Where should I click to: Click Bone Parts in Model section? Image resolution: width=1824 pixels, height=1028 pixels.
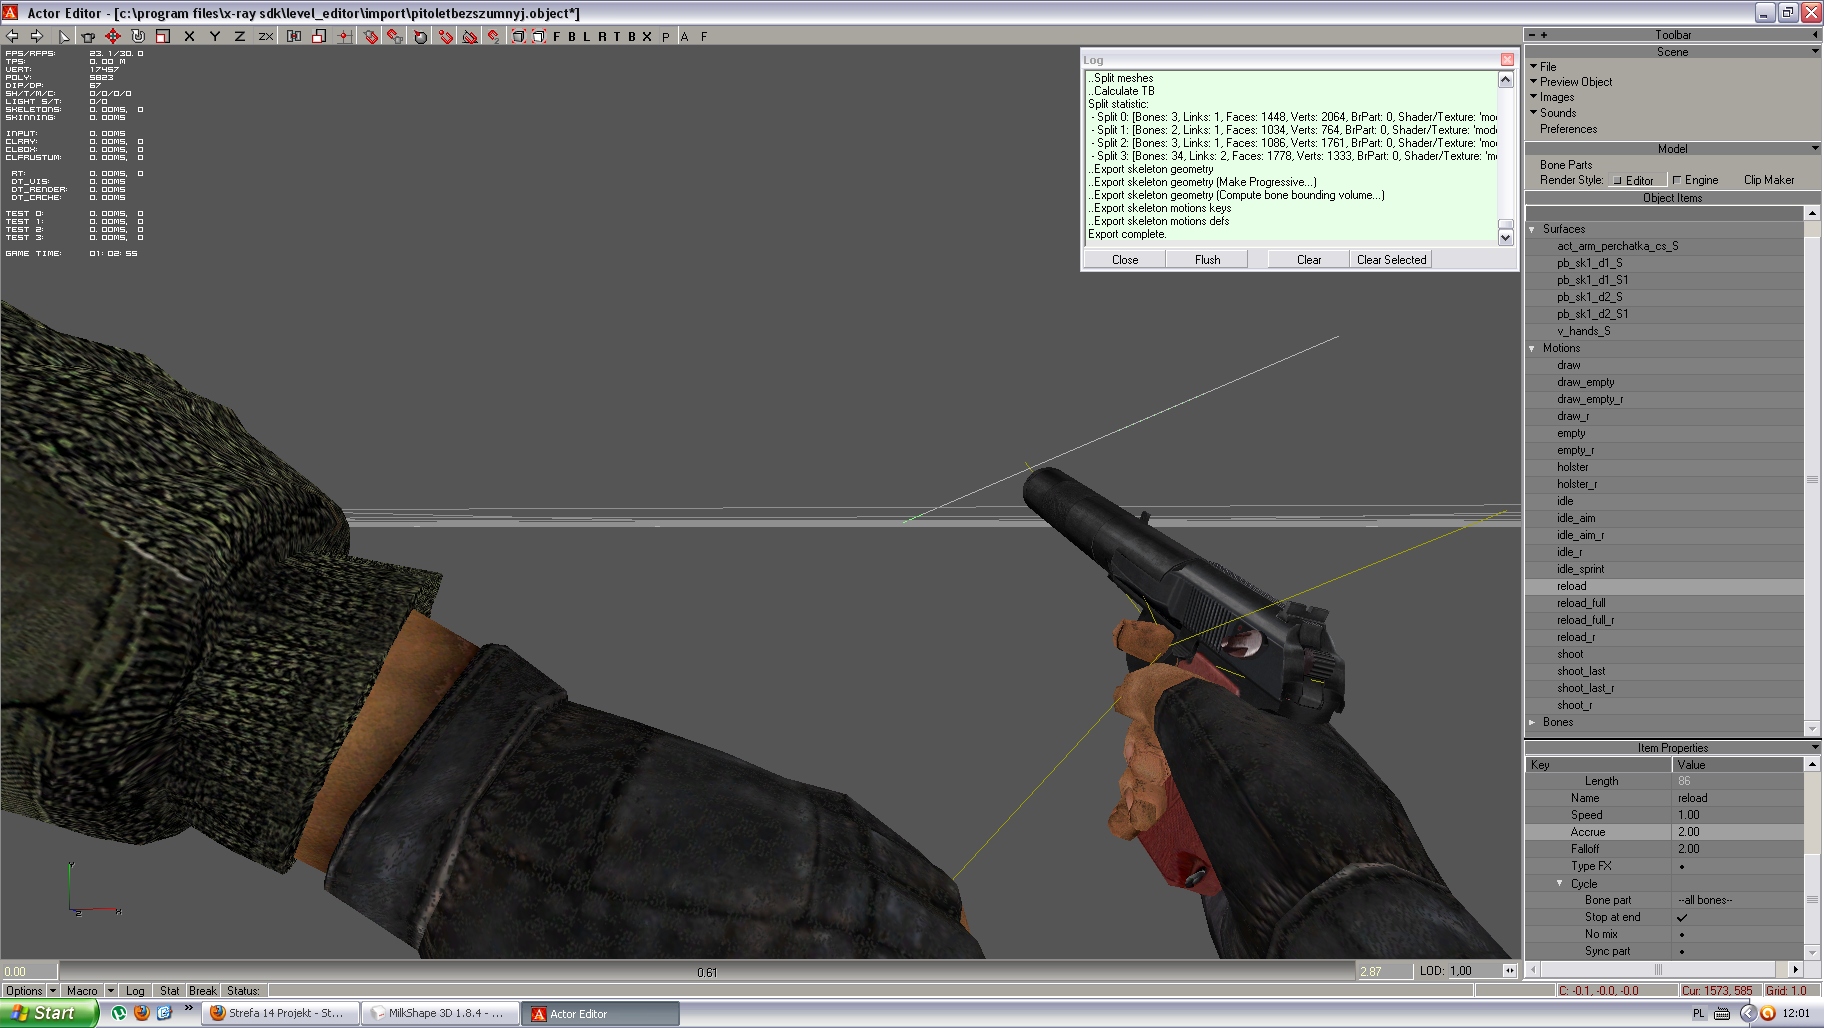click(1566, 165)
